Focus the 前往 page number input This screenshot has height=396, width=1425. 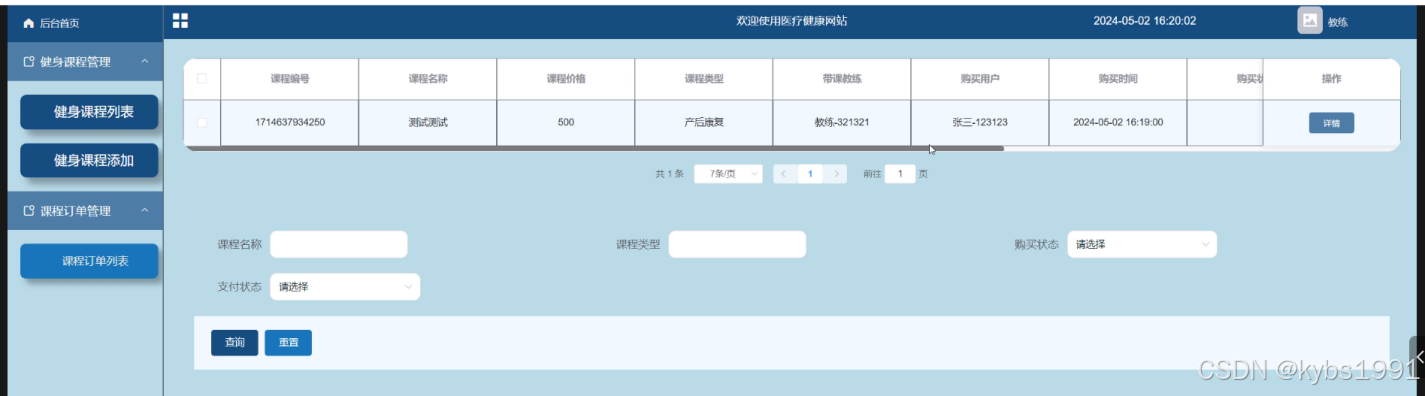(x=900, y=173)
